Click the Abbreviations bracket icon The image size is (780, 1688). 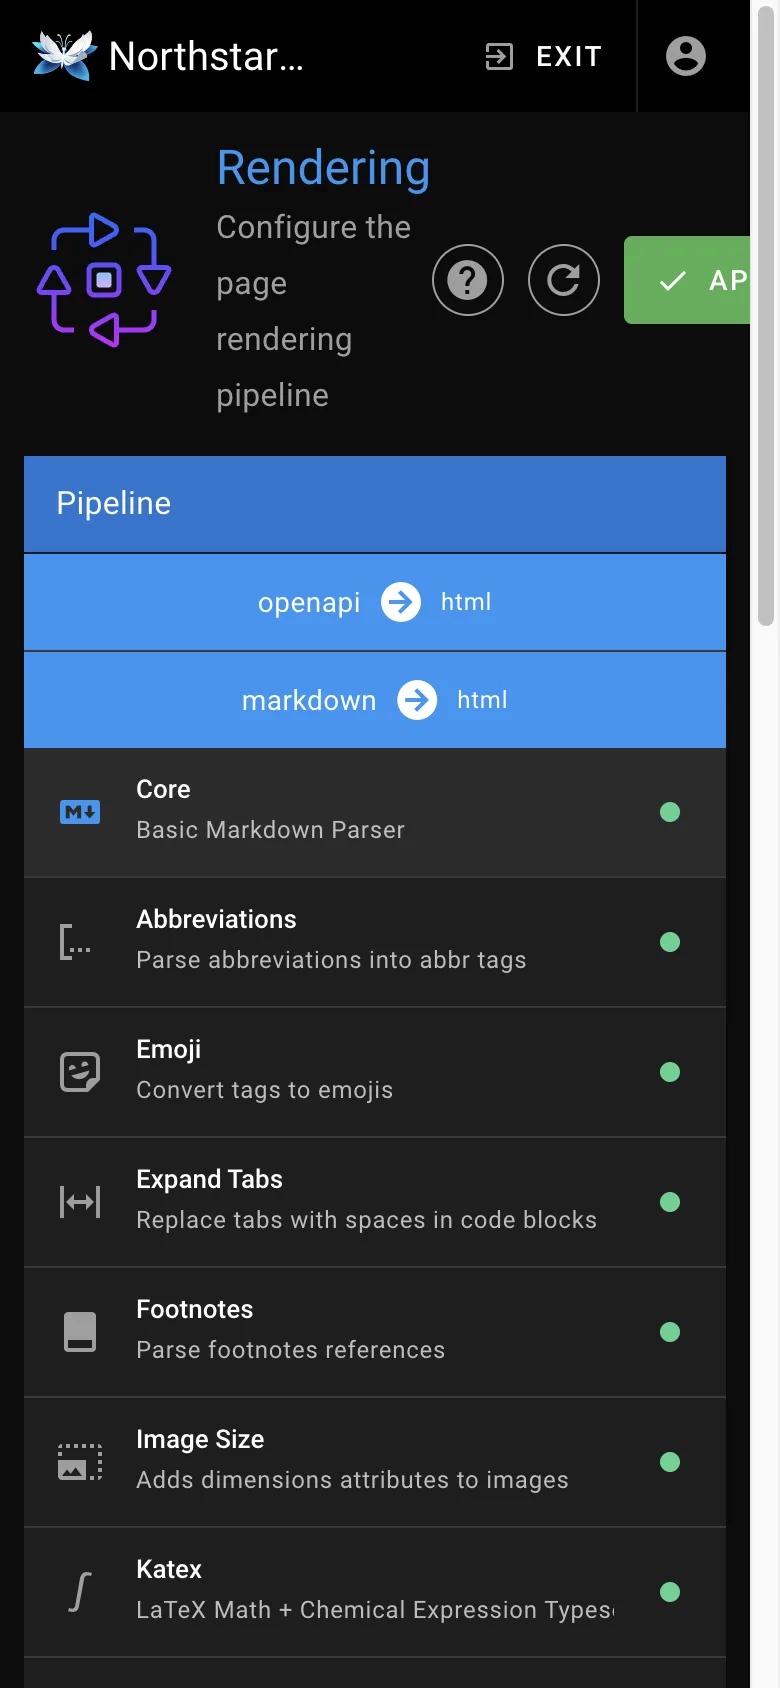click(76, 942)
